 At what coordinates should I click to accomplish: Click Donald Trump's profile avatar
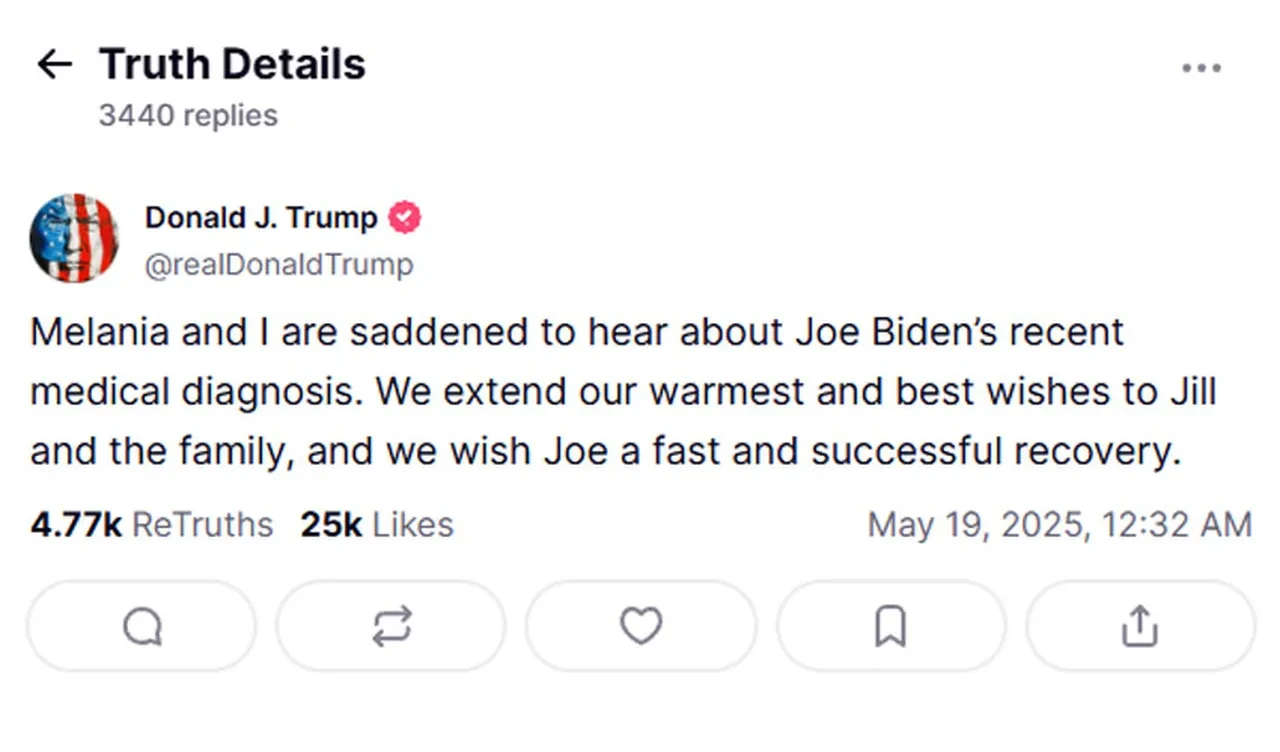point(74,238)
